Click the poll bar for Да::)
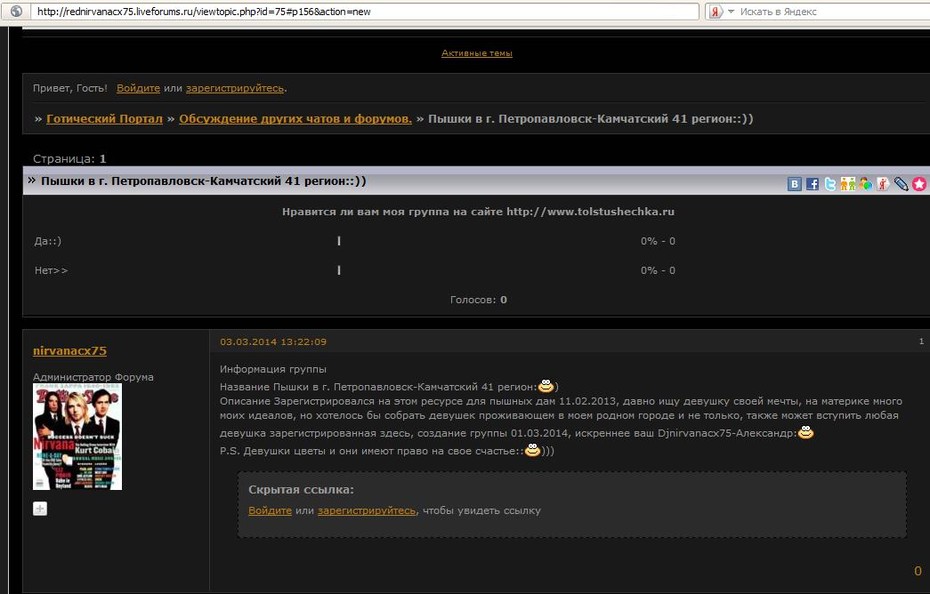This screenshot has width=930, height=594. pyautogui.click(x=339, y=241)
